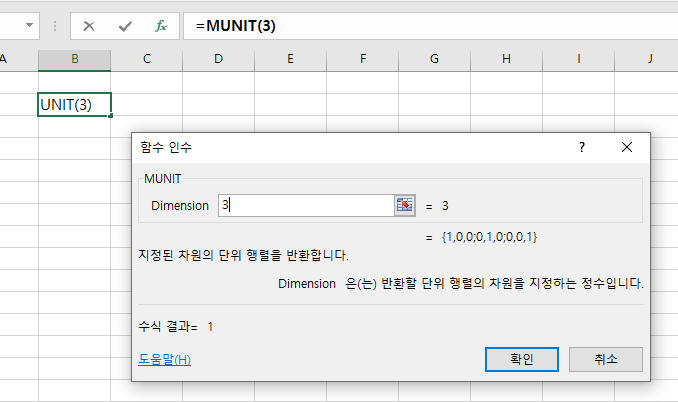Select column F header
Viewport: 678px width, 402px height.
click(x=362, y=59)
